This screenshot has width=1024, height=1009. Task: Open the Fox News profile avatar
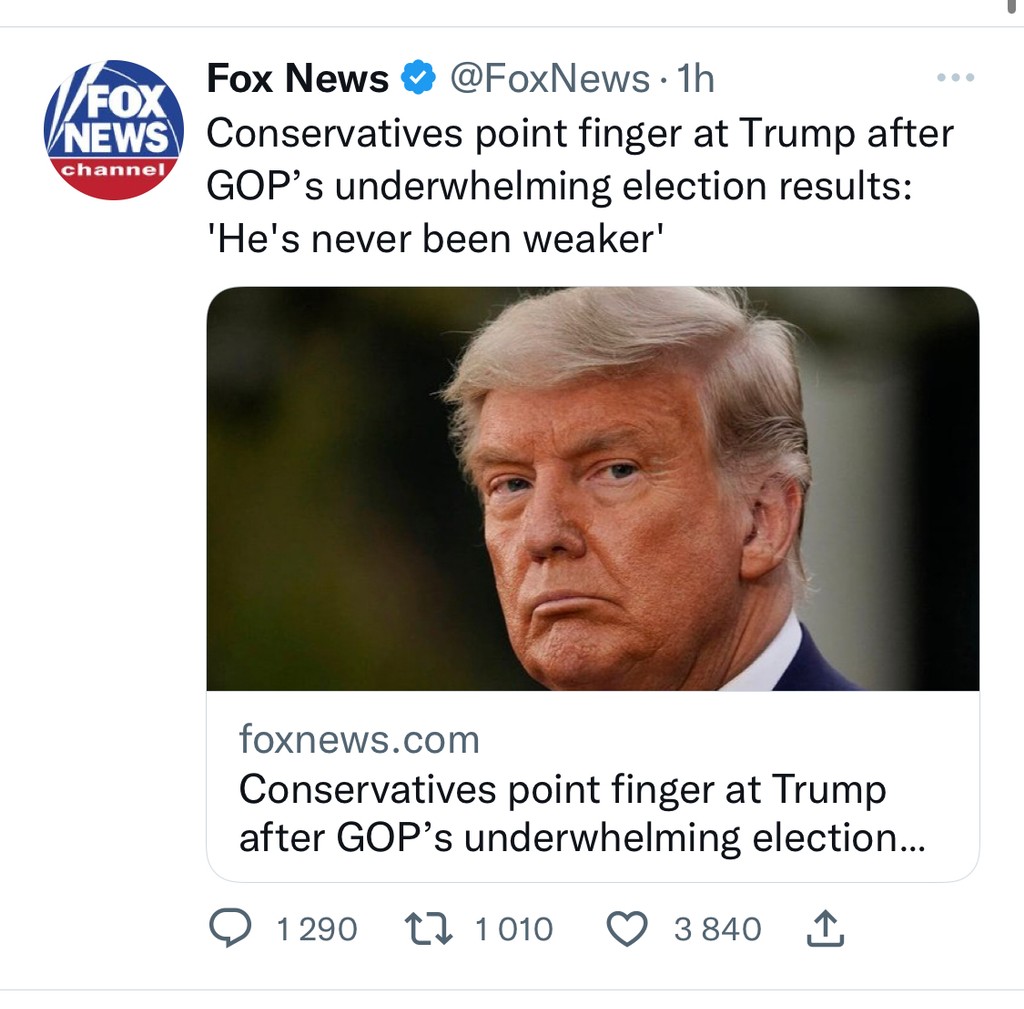113,128
